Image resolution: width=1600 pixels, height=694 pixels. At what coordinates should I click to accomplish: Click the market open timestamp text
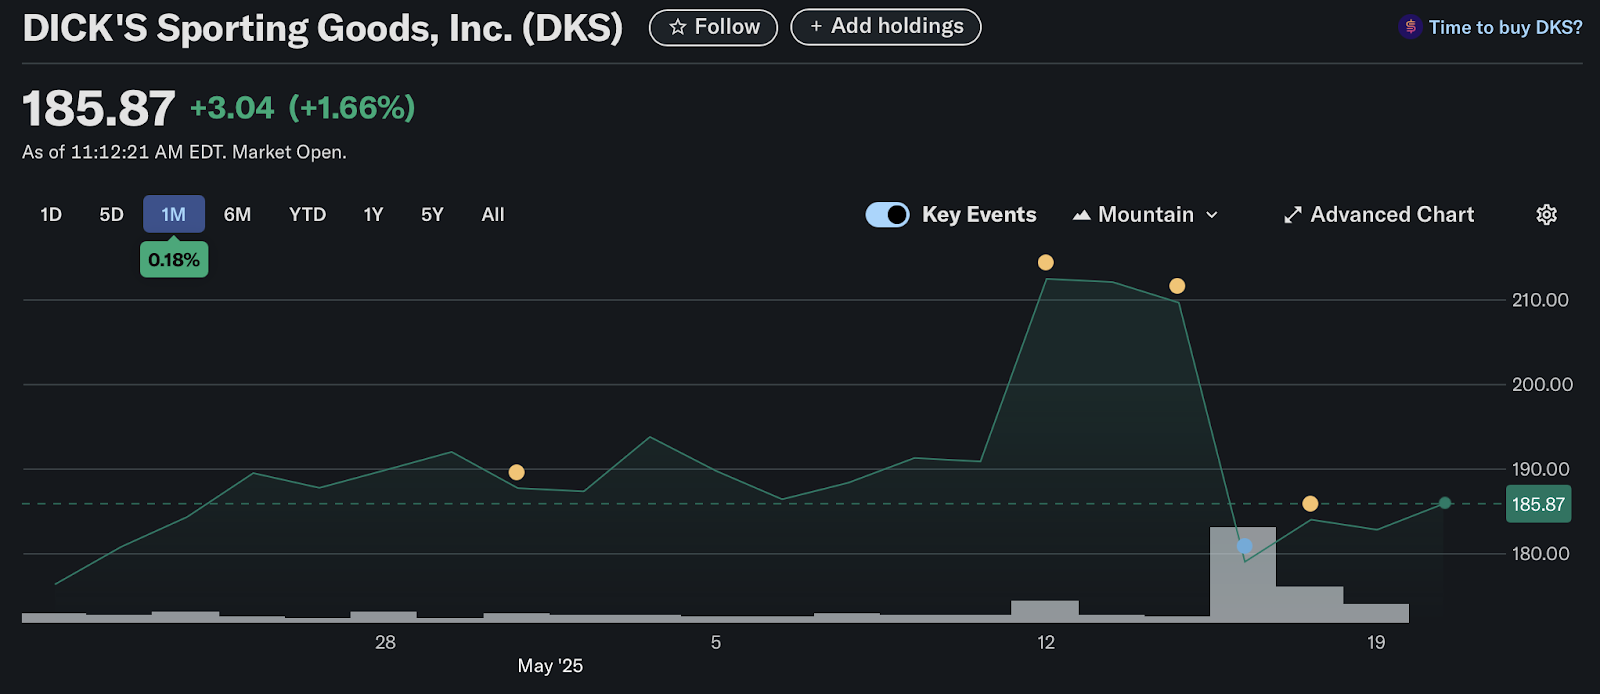(184, 152)
